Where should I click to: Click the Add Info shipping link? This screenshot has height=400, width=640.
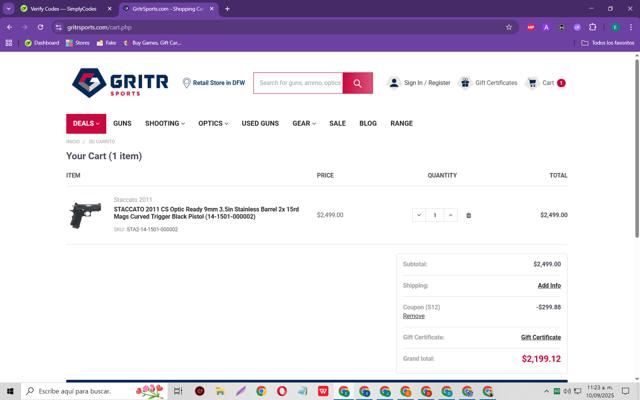[x=549, y=285]
